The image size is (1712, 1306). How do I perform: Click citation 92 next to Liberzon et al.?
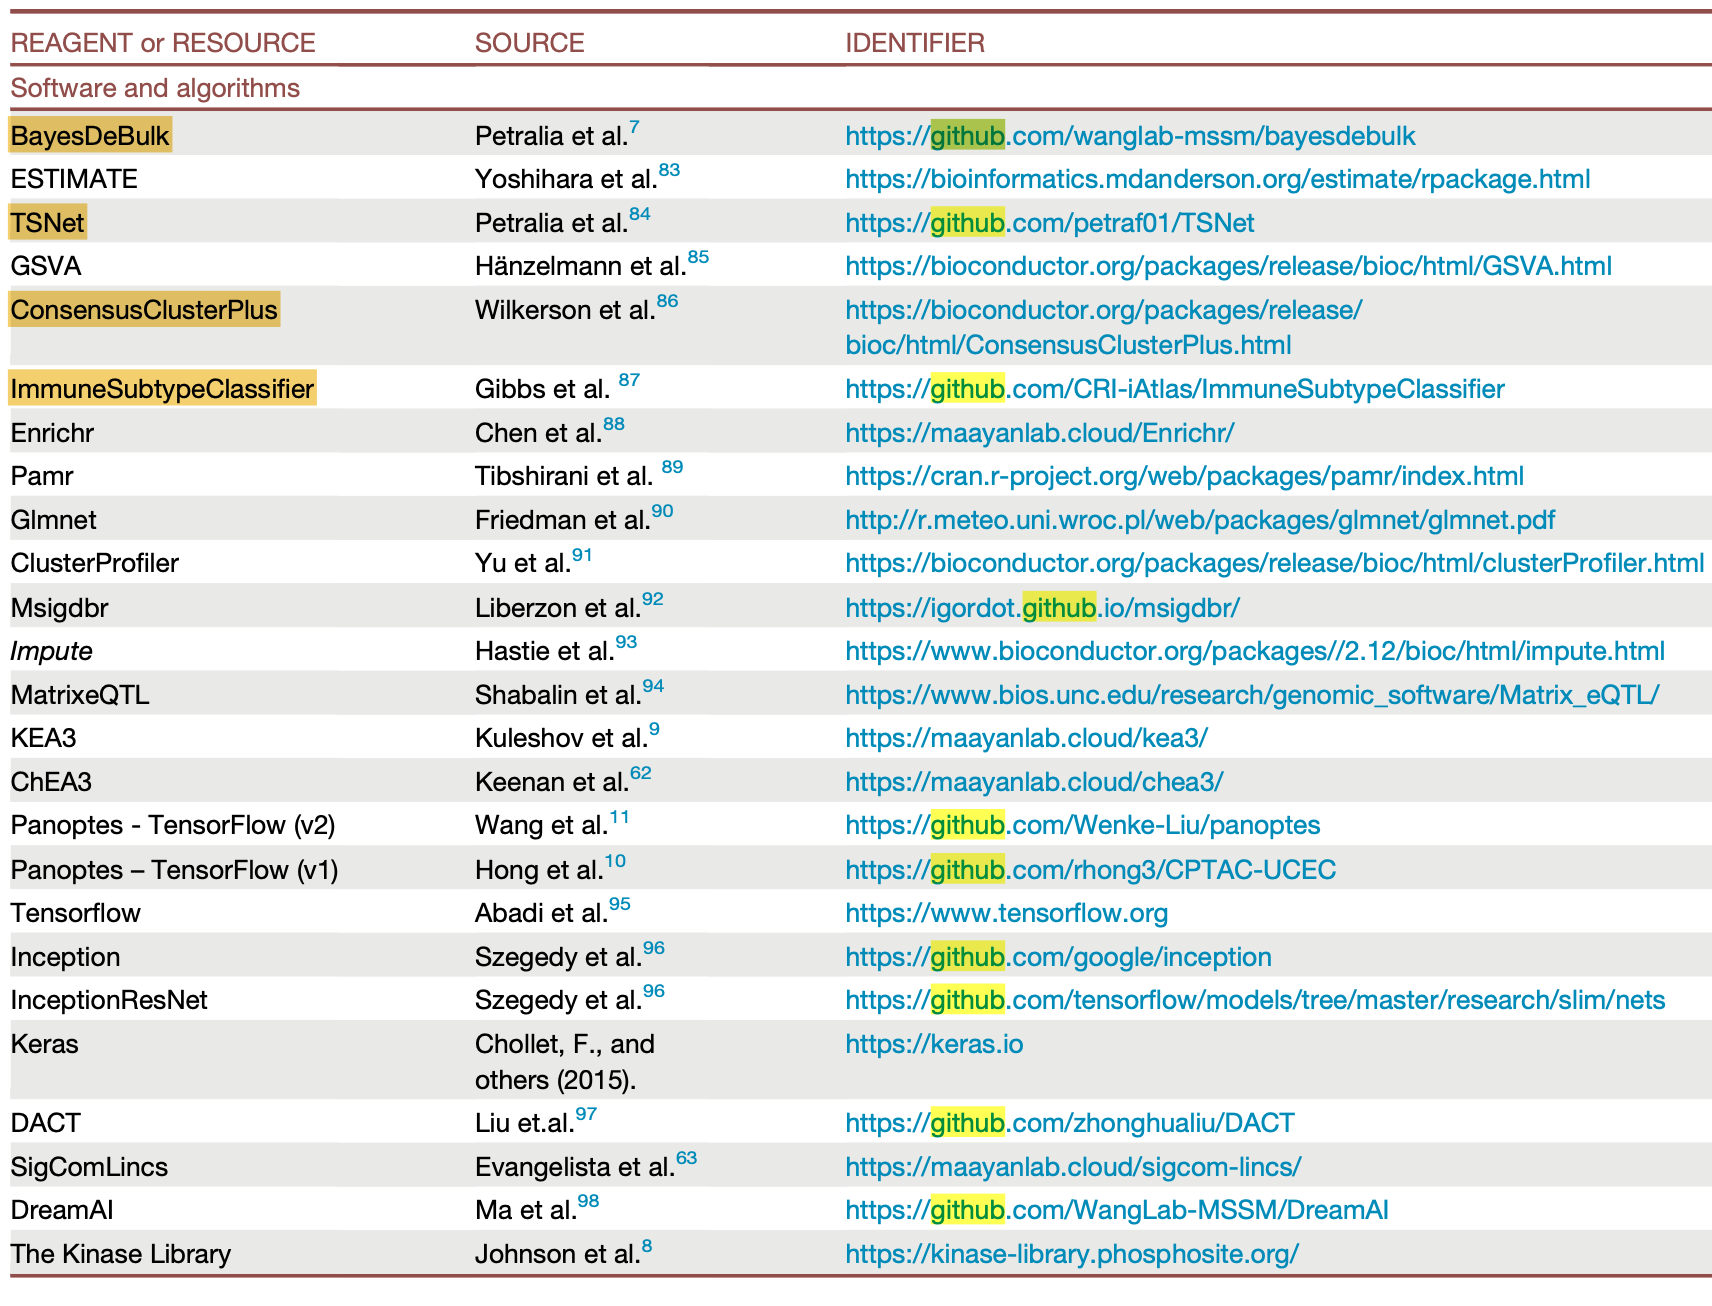pos(653,599)
